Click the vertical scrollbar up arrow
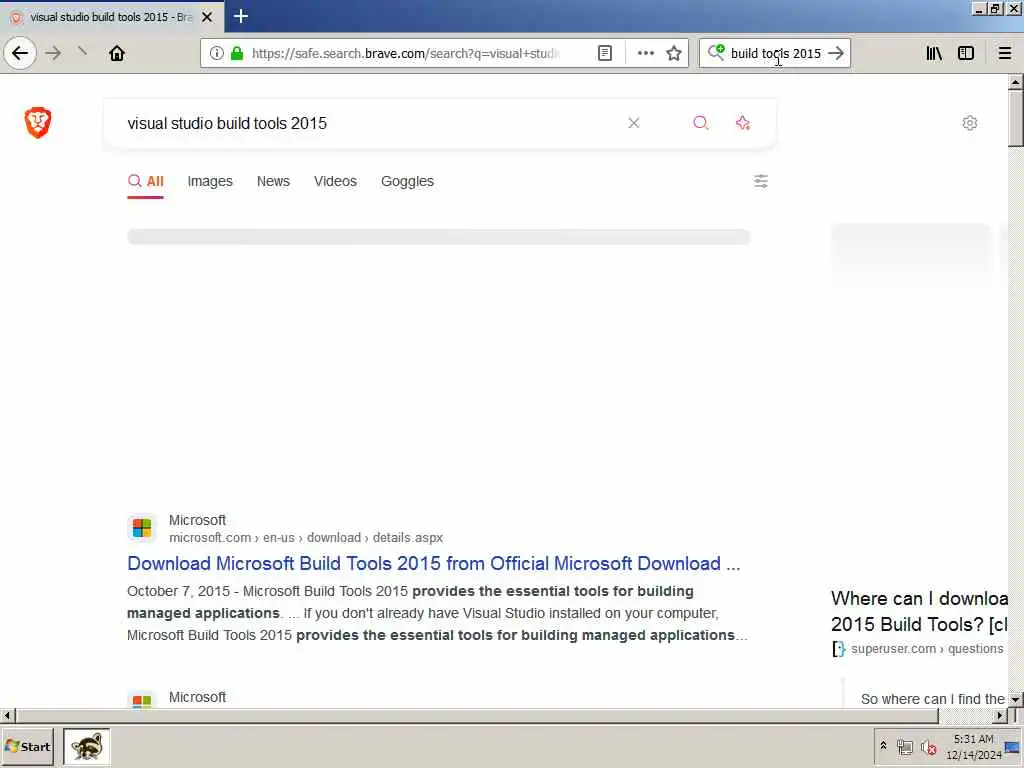The height and width of the screenshot is (768, 1024). (1015, 82)
